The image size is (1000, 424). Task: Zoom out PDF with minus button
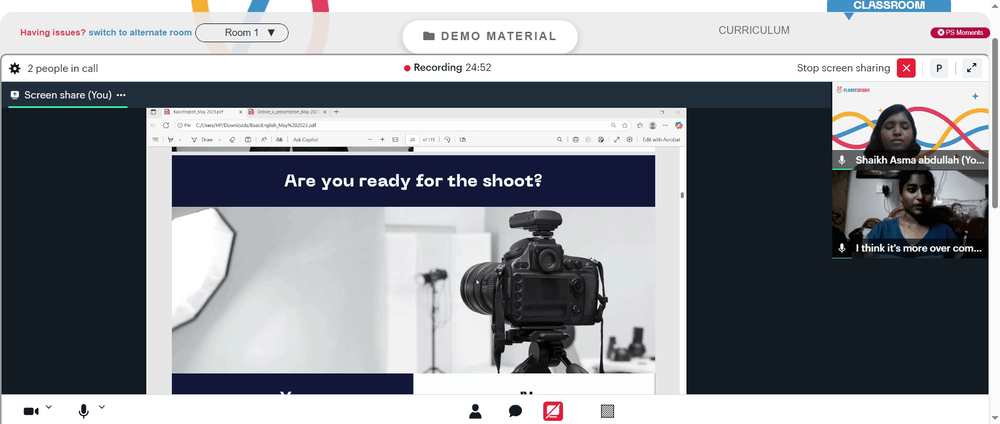[370, 140]
